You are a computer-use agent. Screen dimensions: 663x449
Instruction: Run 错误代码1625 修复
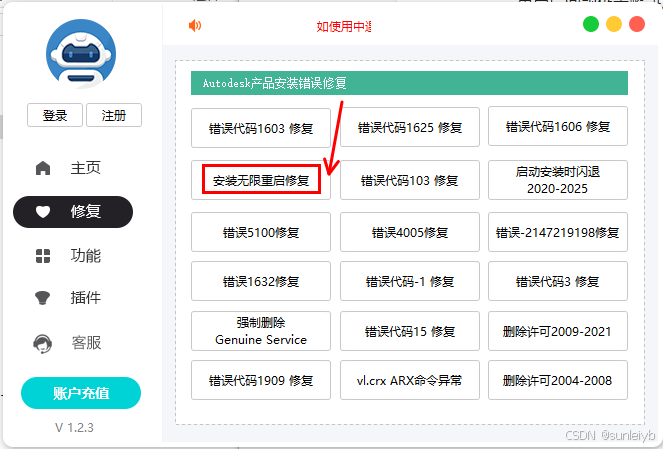(410, 127)
